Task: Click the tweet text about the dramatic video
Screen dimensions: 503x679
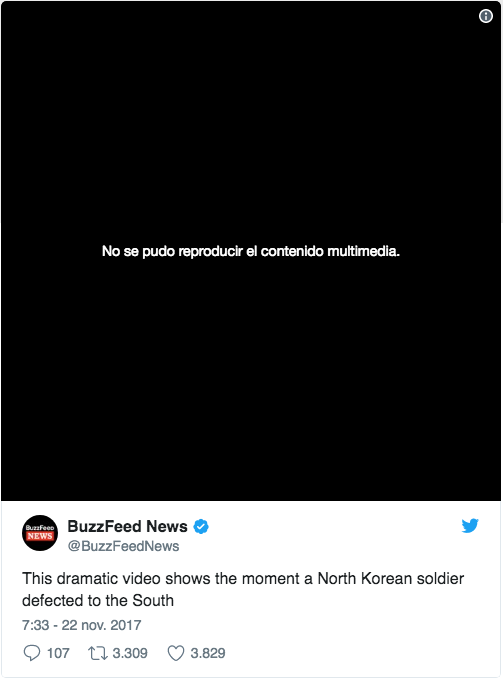Action: pos(243,589)
